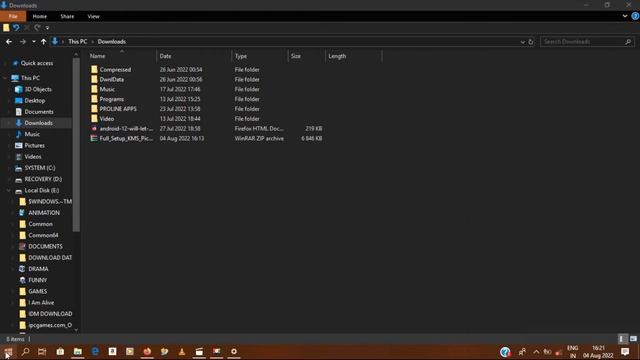This screenshot has height=360, width=640.
Task: Go back using navigation arrow
Action: [9, 42]
